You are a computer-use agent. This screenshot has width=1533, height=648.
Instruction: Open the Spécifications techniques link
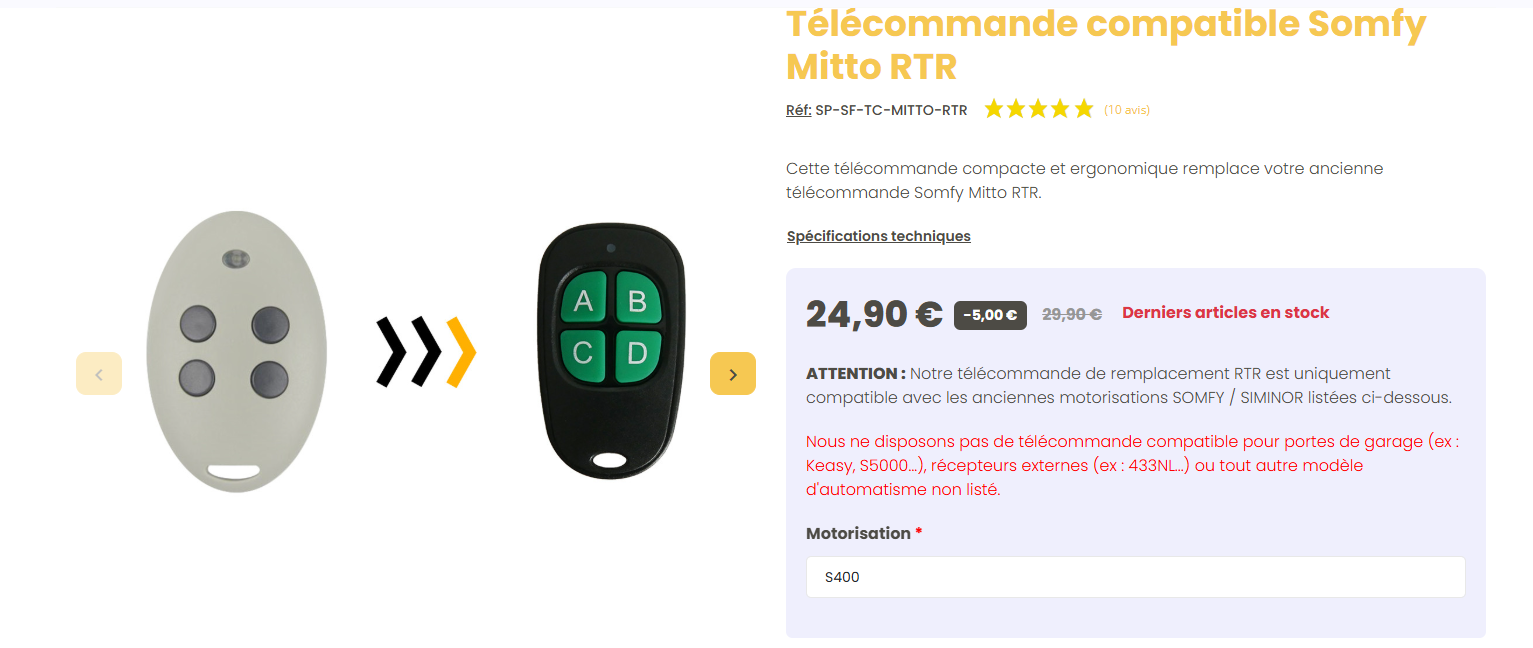[x=878, y=236]
